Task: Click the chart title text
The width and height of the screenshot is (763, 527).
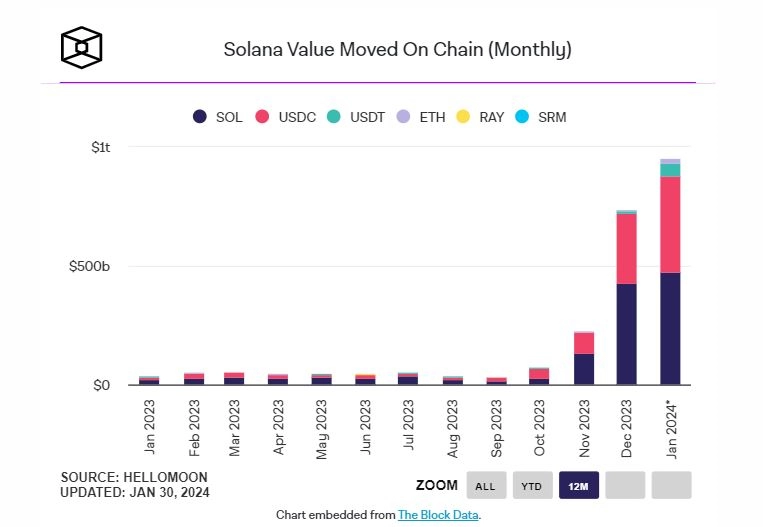Action: click(398, 50)
